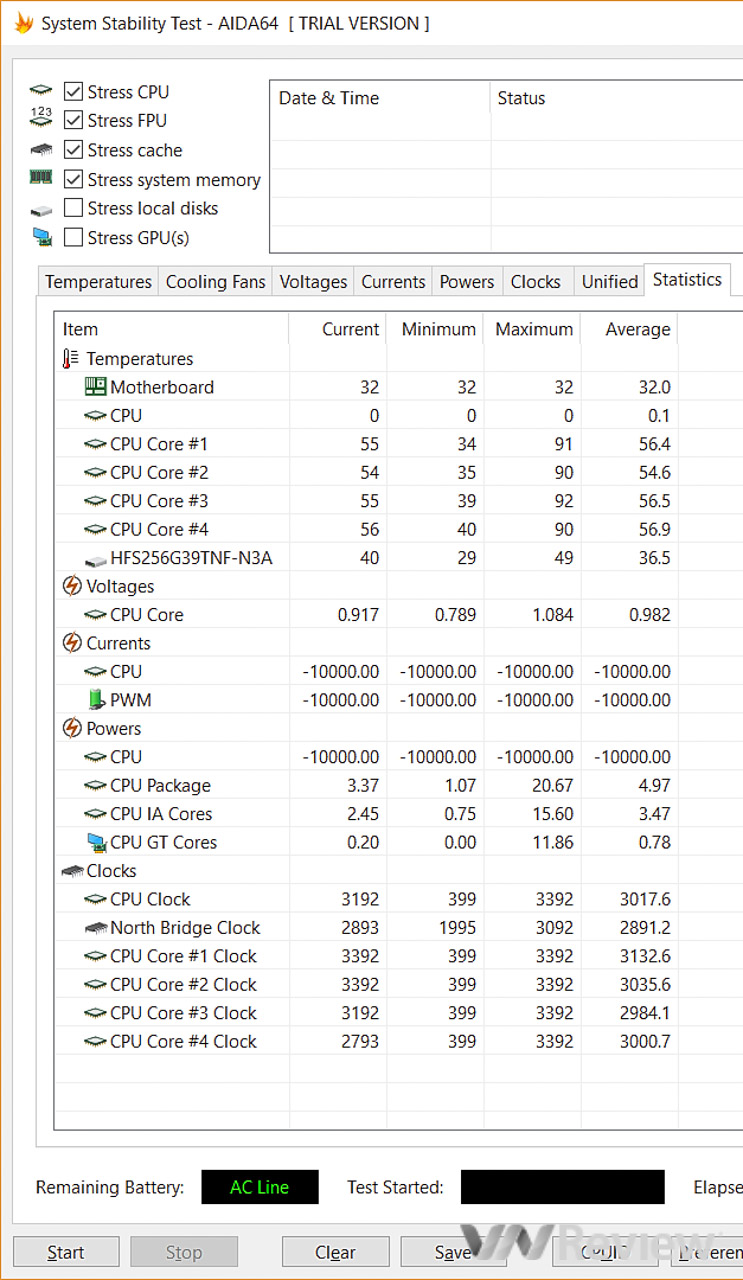Click the memory module icon beside Stress system memory
This screenshot has width=743, height=1280.
pyautogui.click(x=41, y=177)
